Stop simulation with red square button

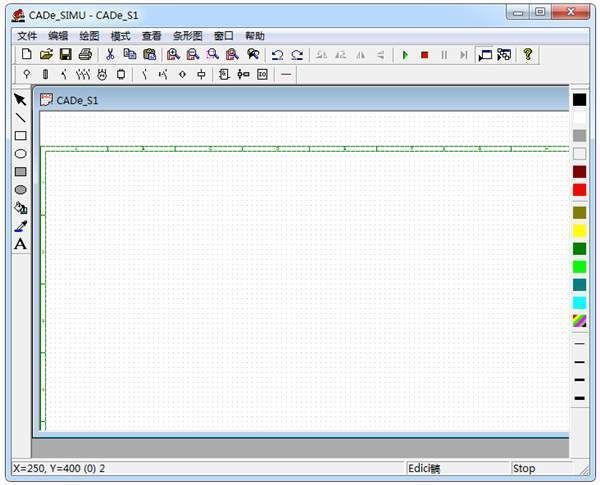(424, 55)
